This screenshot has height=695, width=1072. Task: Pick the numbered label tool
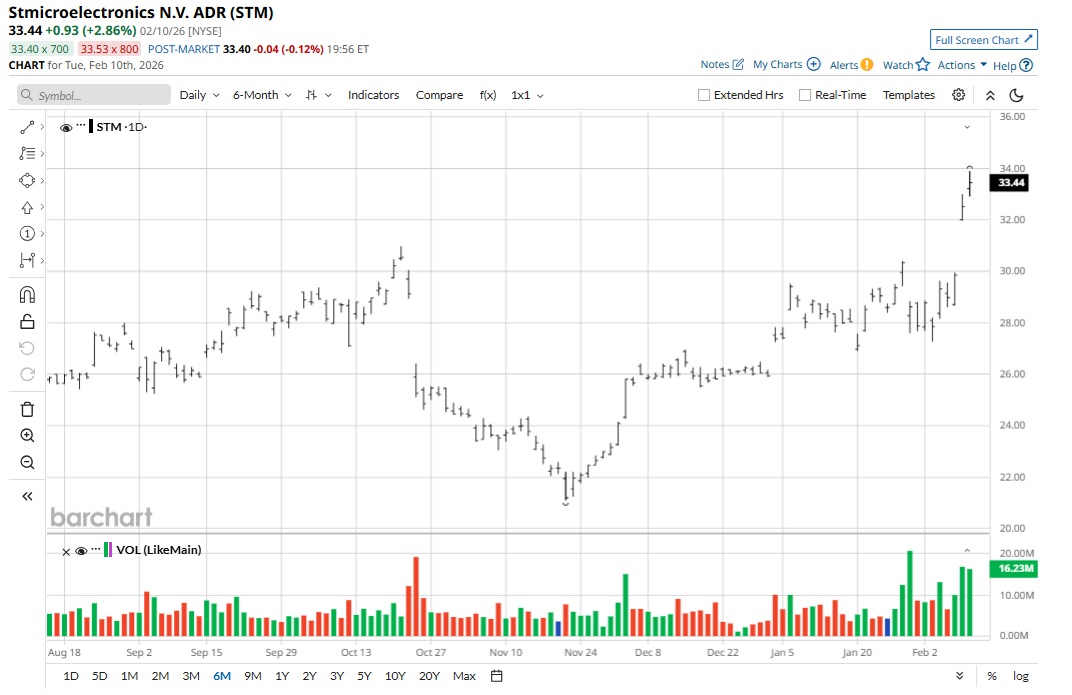click(x=27, y=234)
